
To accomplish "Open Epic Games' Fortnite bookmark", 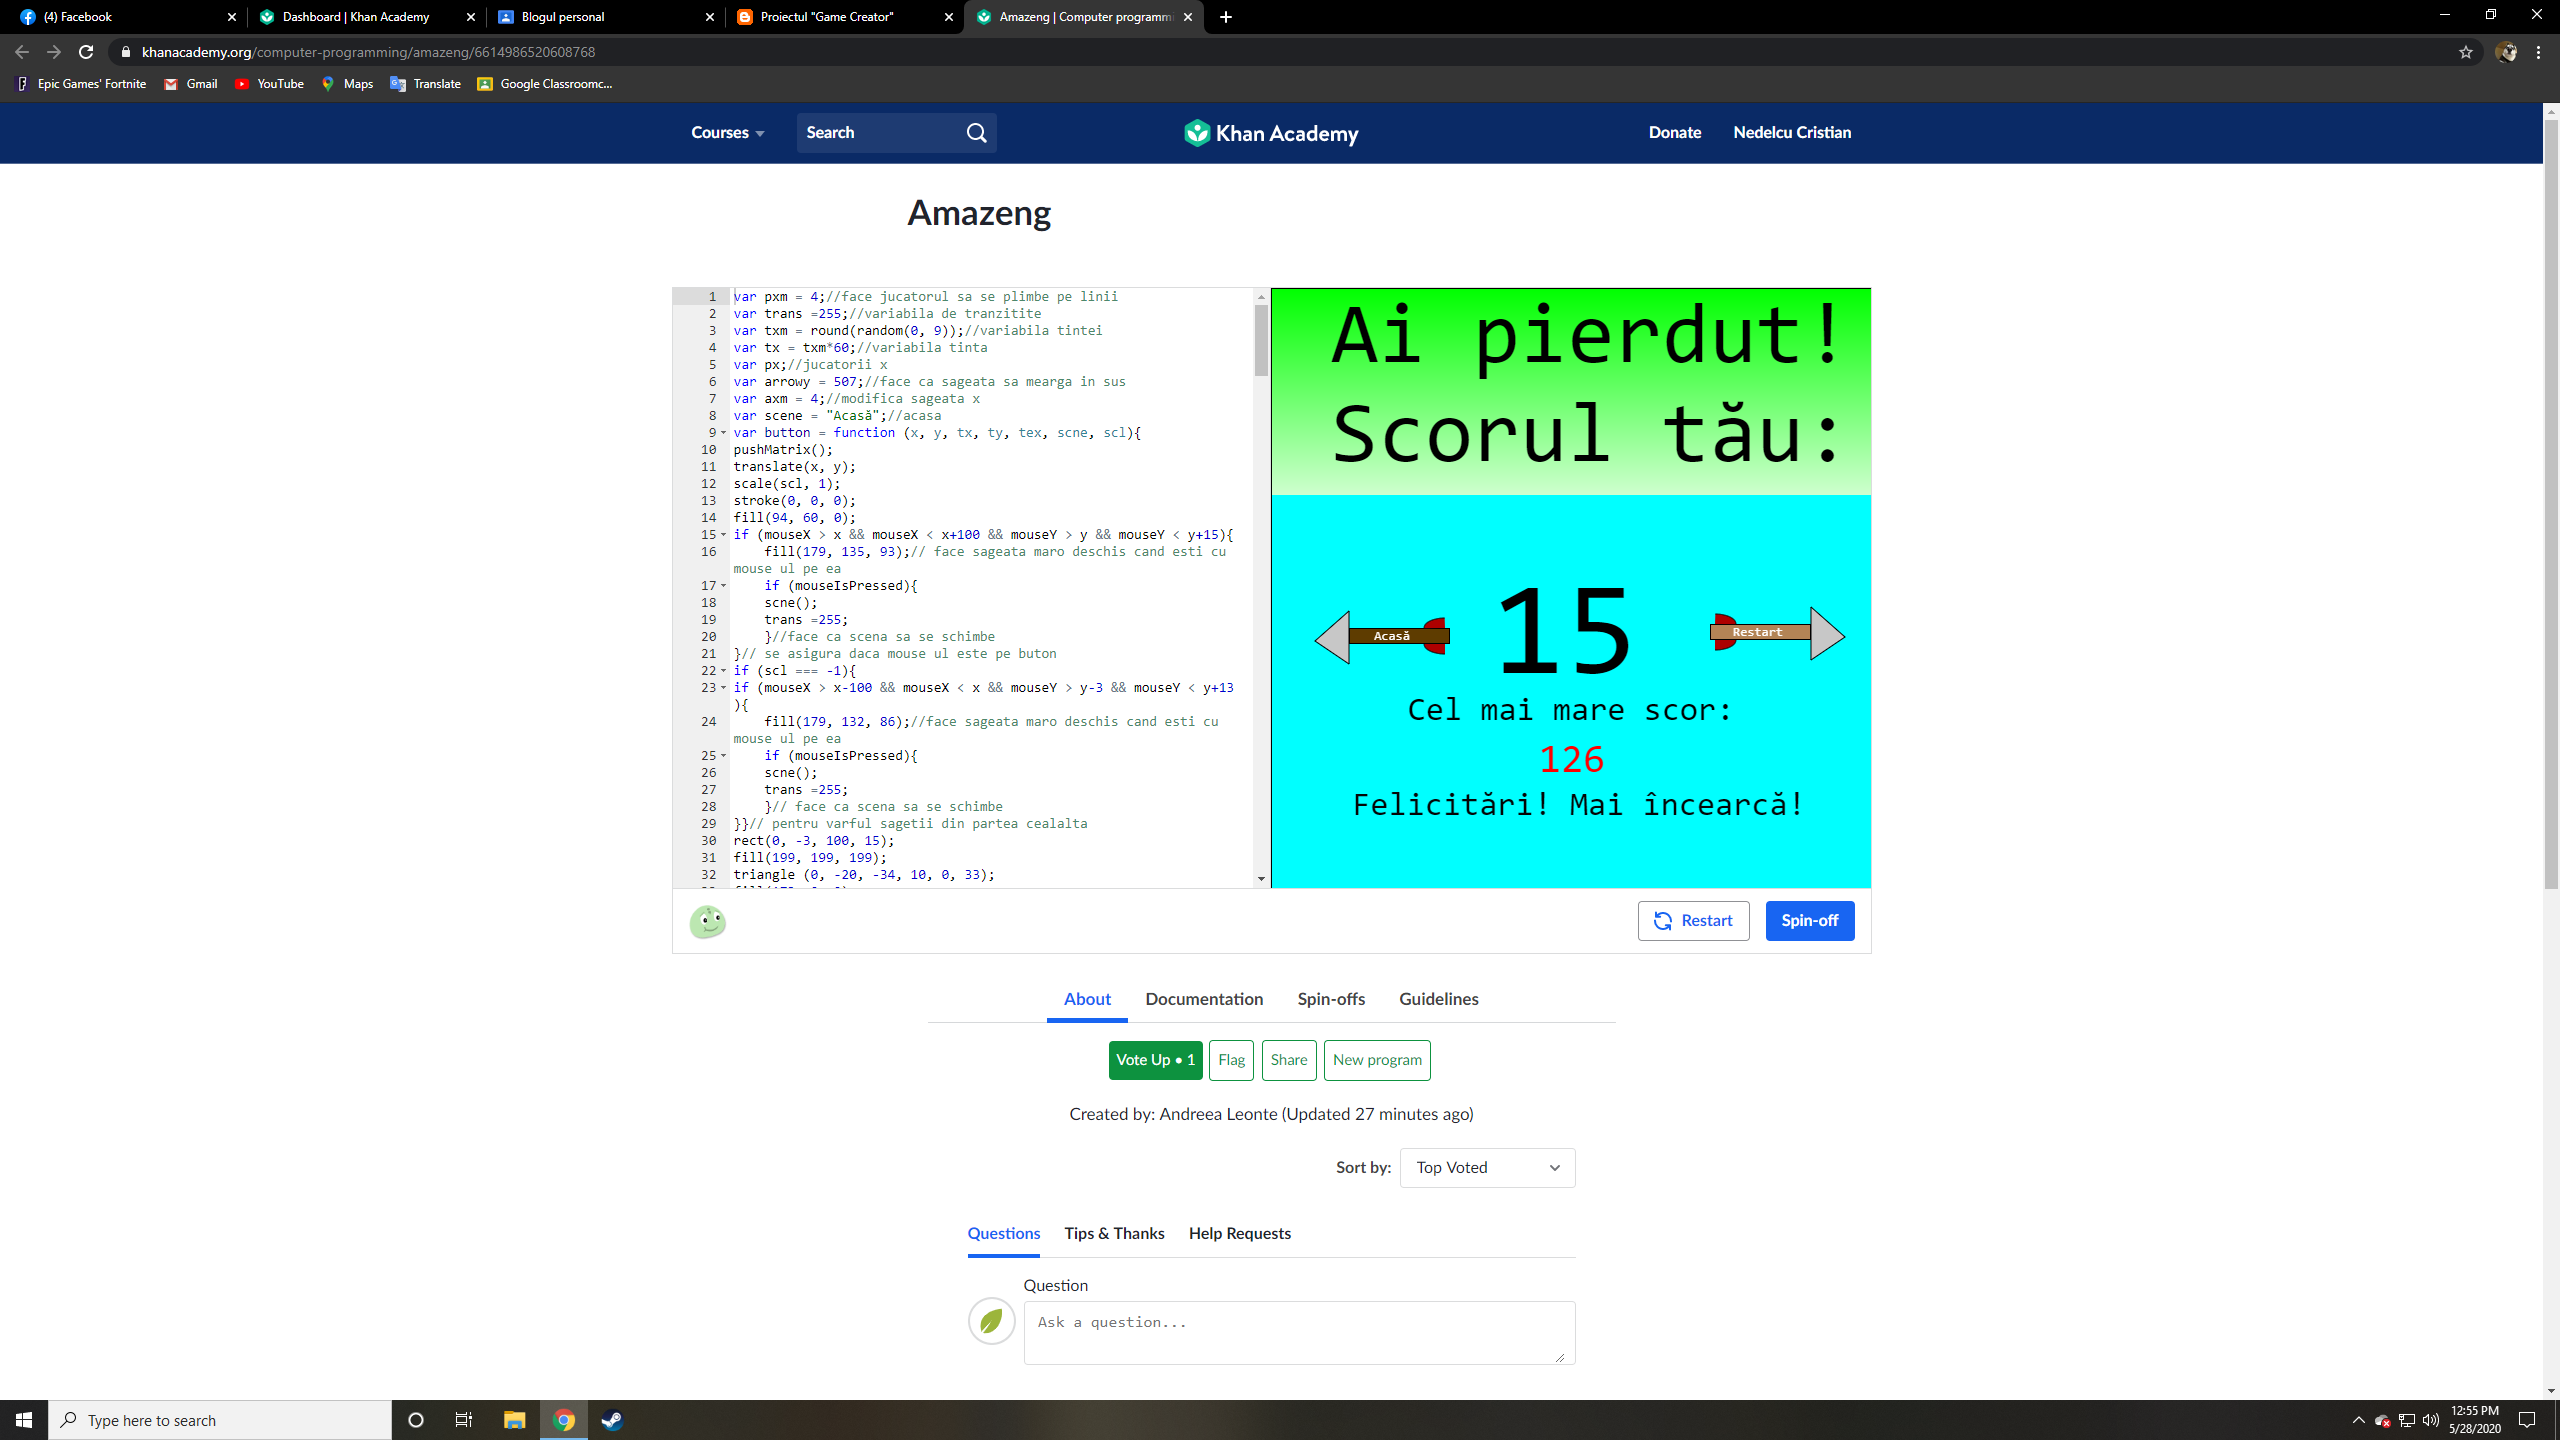I will (82, 84).
